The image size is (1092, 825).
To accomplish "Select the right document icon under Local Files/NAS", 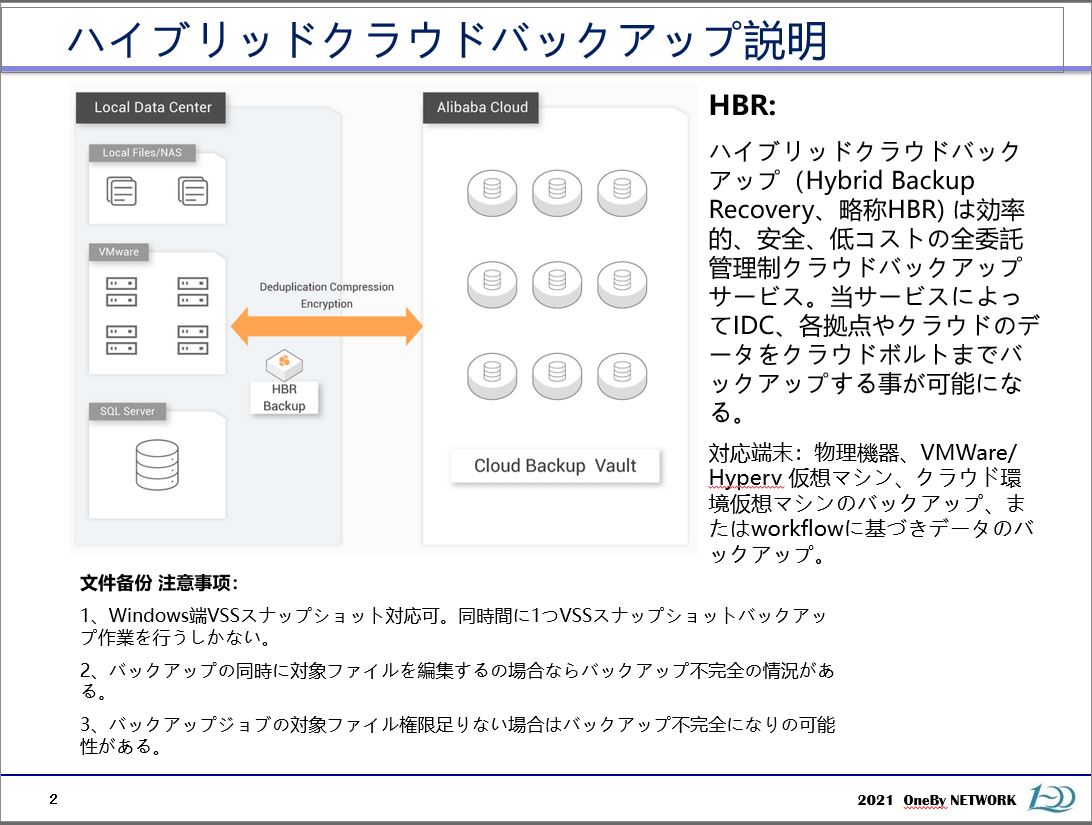I will tap(193, 191).
